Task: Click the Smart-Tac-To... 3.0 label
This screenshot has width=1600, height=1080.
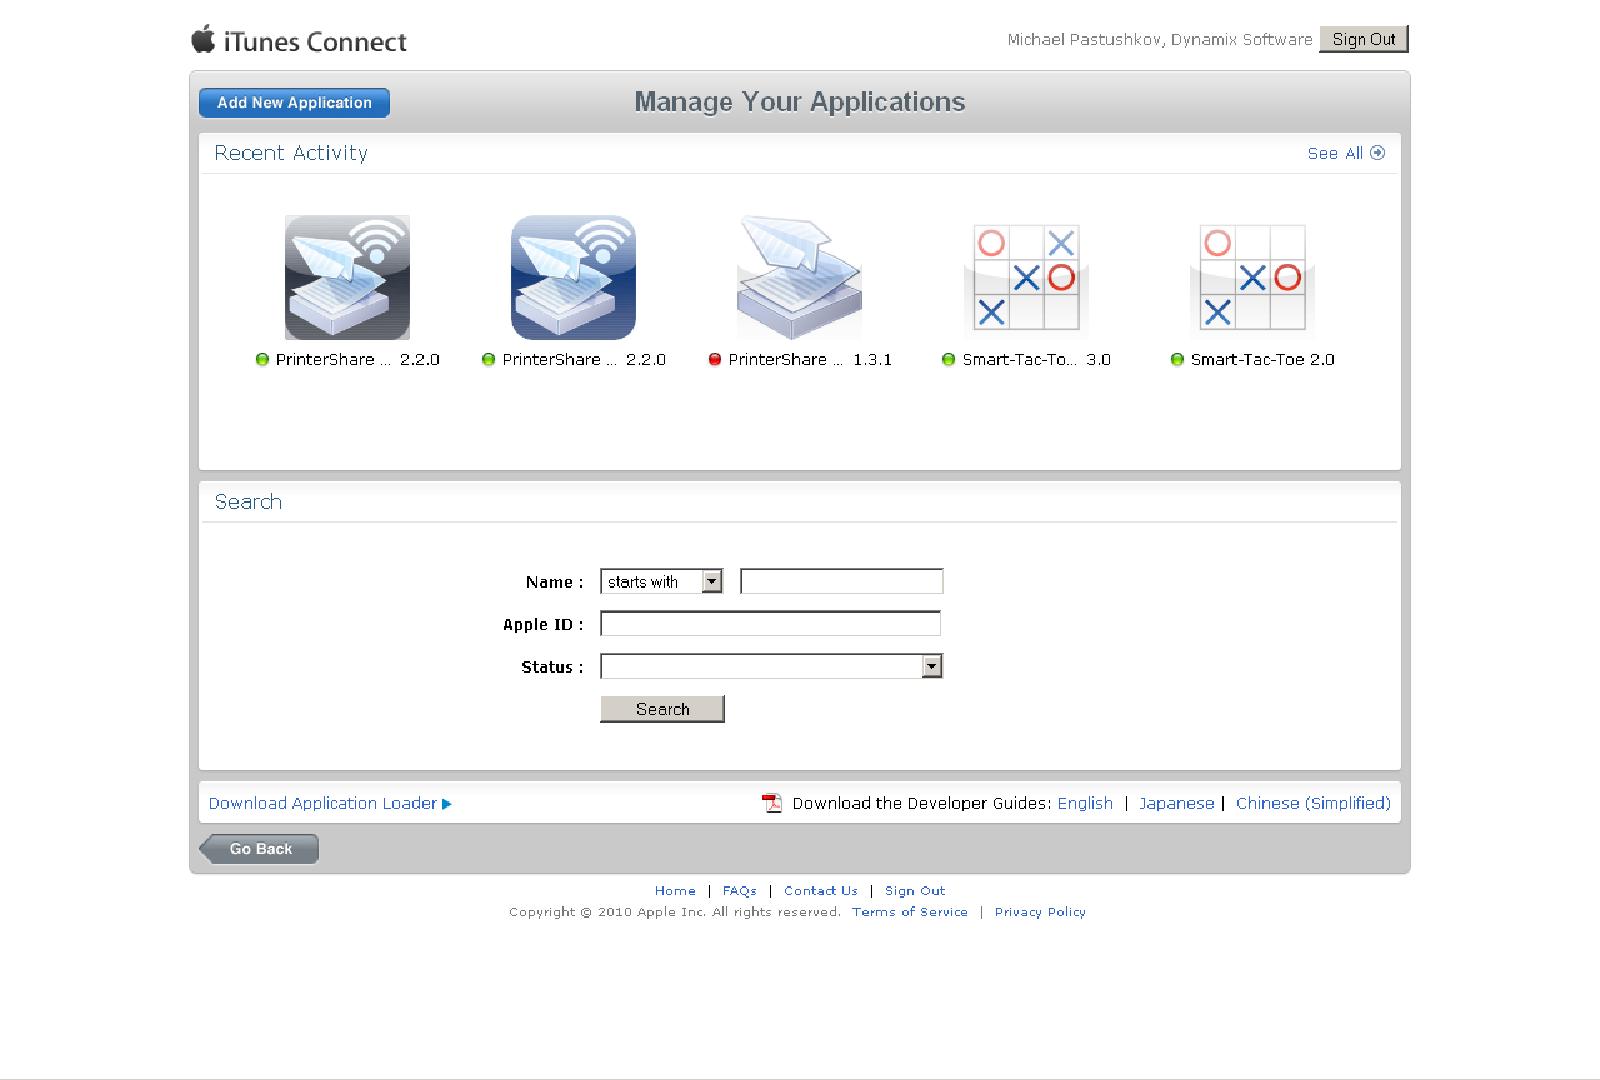Action: 1036,360
